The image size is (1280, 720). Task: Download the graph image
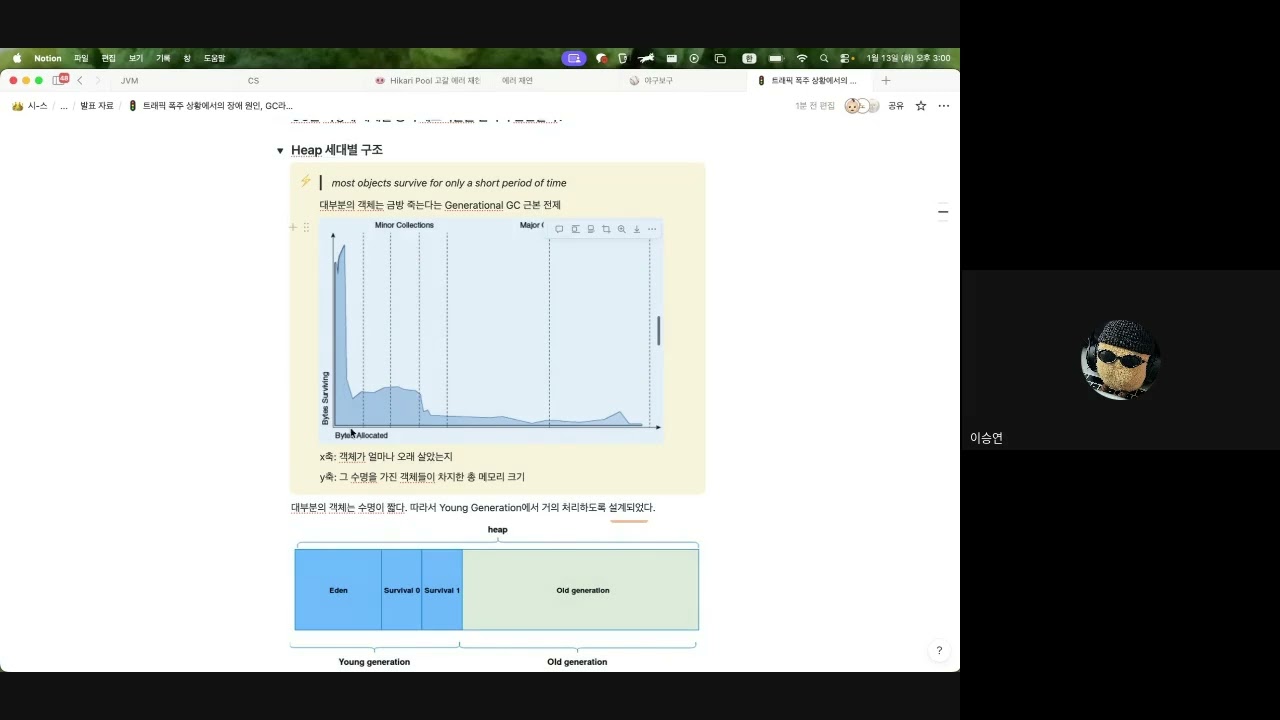[637, 229]
